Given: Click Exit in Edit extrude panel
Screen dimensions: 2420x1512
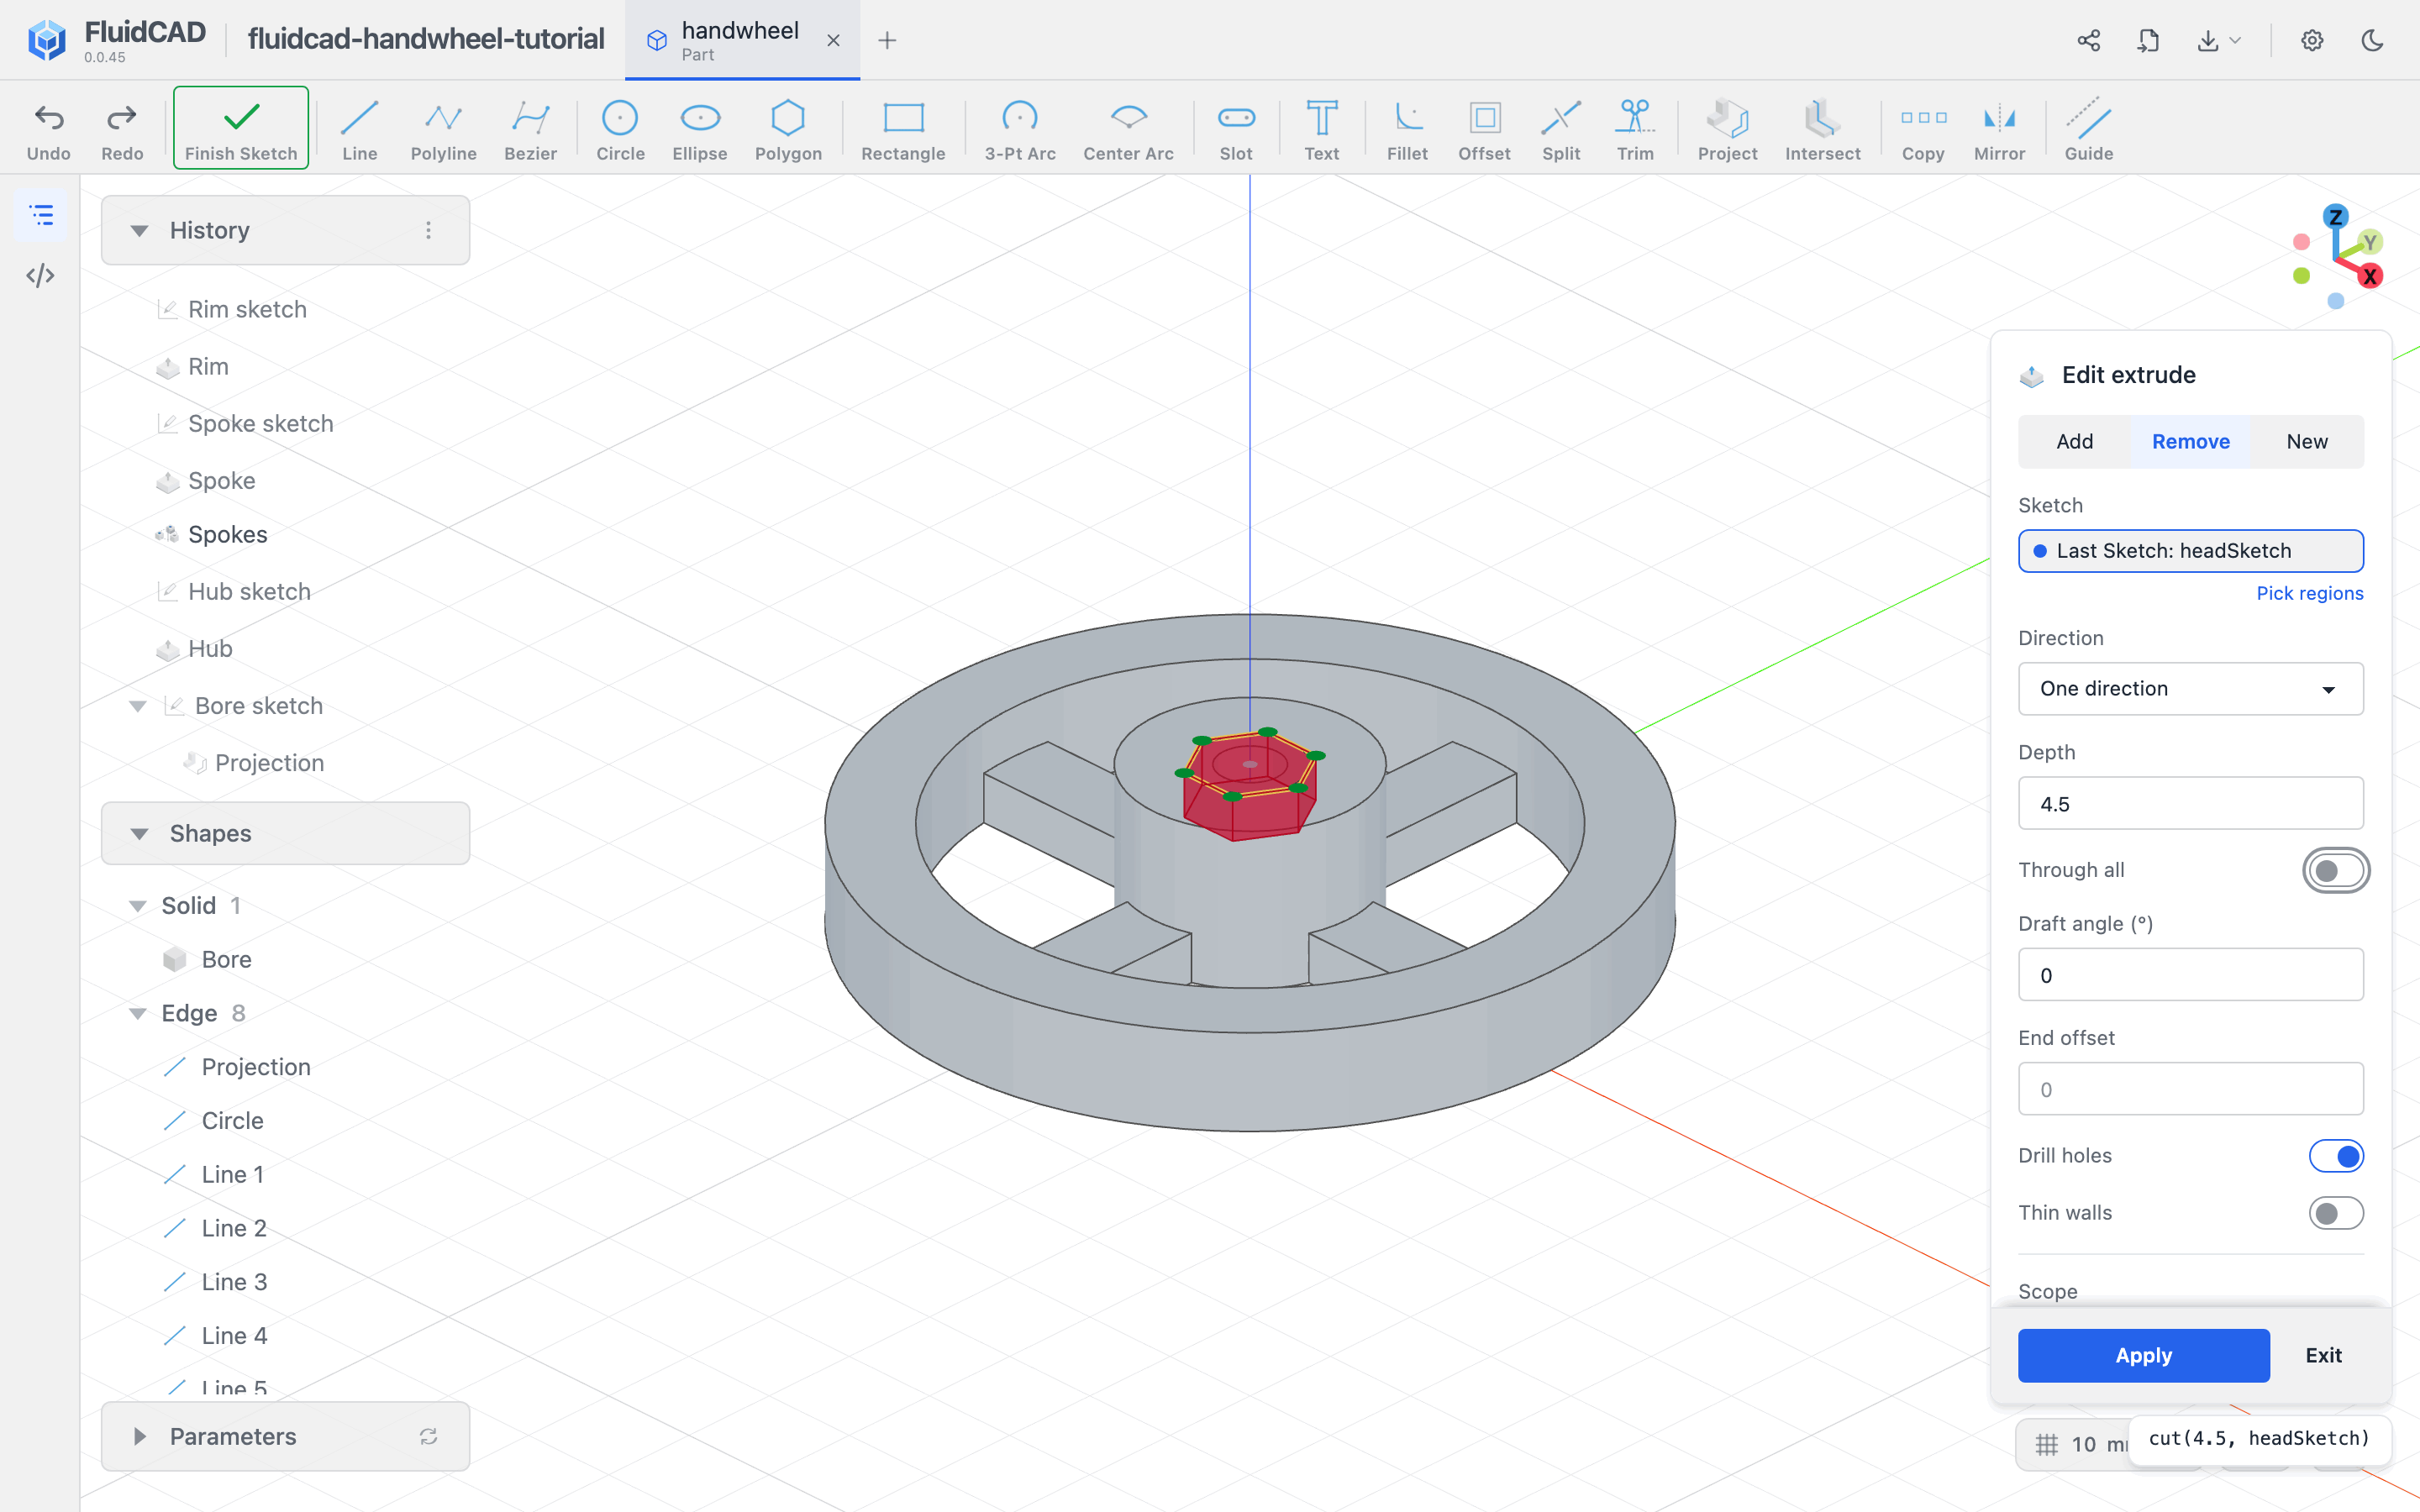Looking at the screenshot, I should pos(2323,1356).
